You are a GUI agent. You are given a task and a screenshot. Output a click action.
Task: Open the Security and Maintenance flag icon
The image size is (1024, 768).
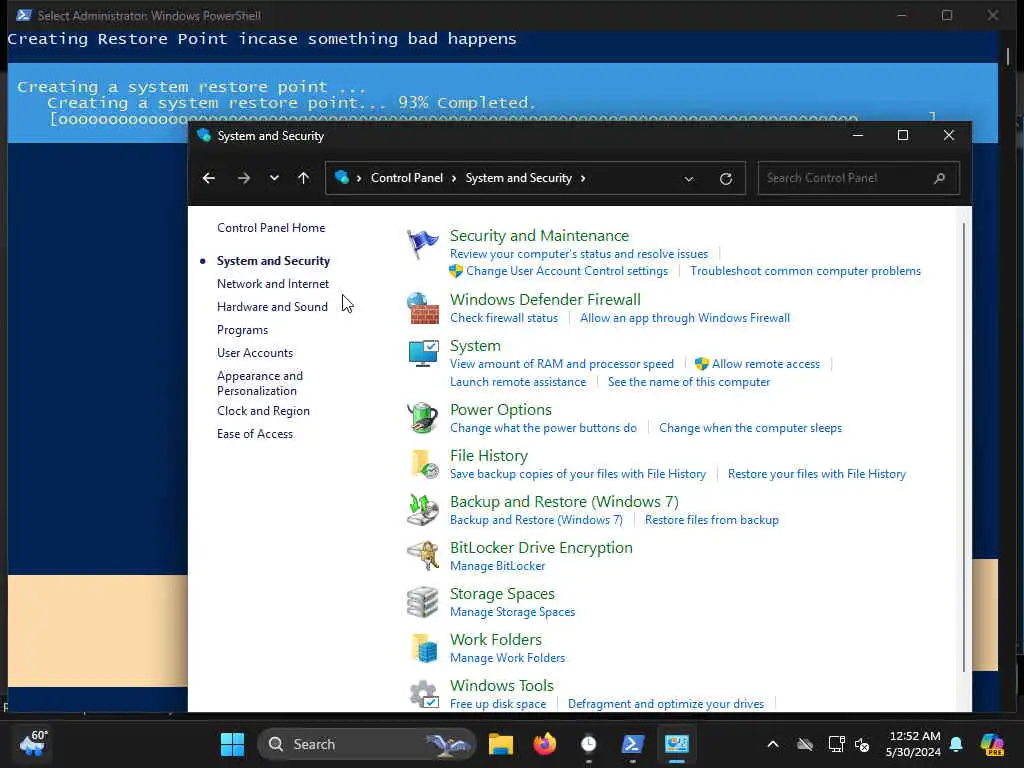423,245
